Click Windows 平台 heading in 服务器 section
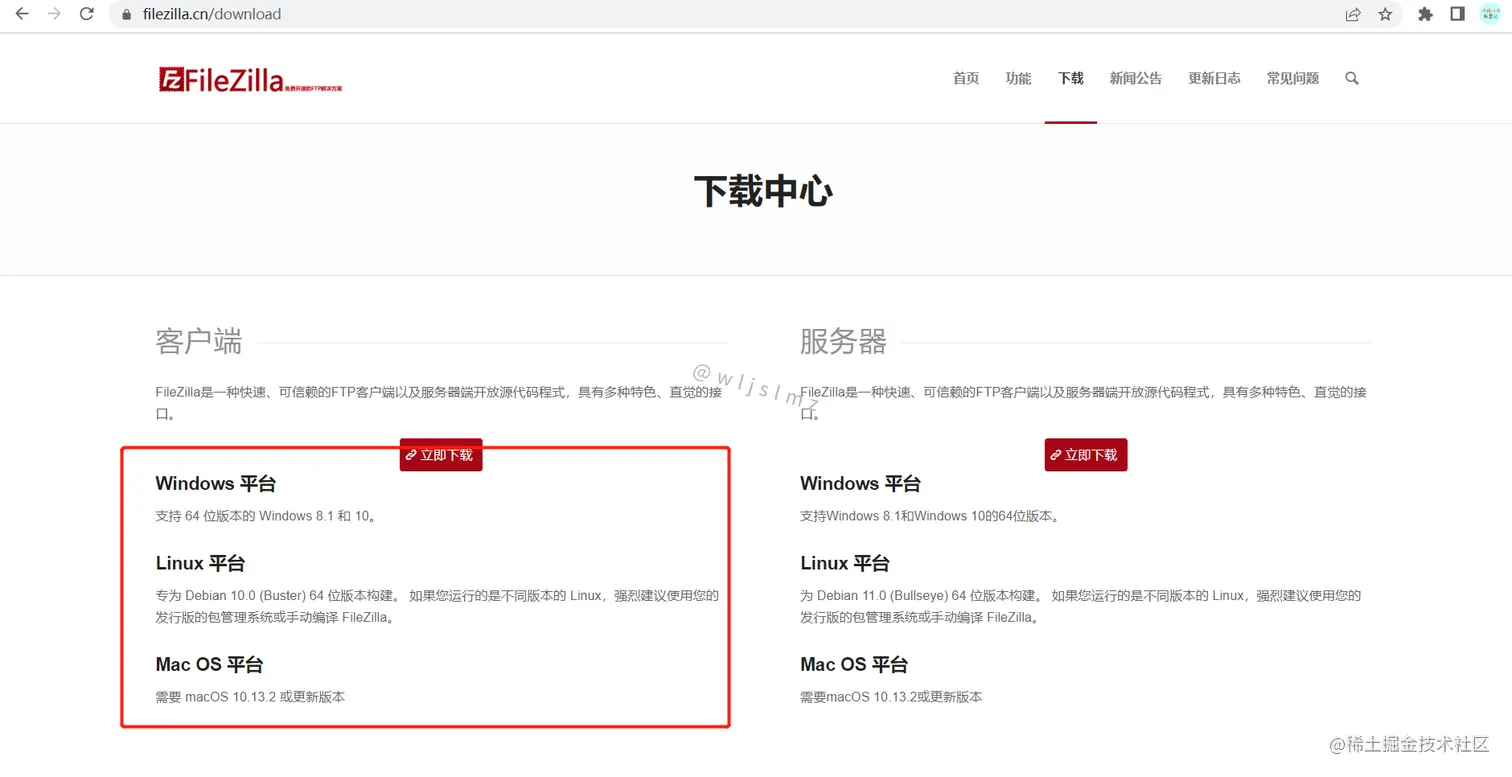1512x777 pixels. click(860, 484)
